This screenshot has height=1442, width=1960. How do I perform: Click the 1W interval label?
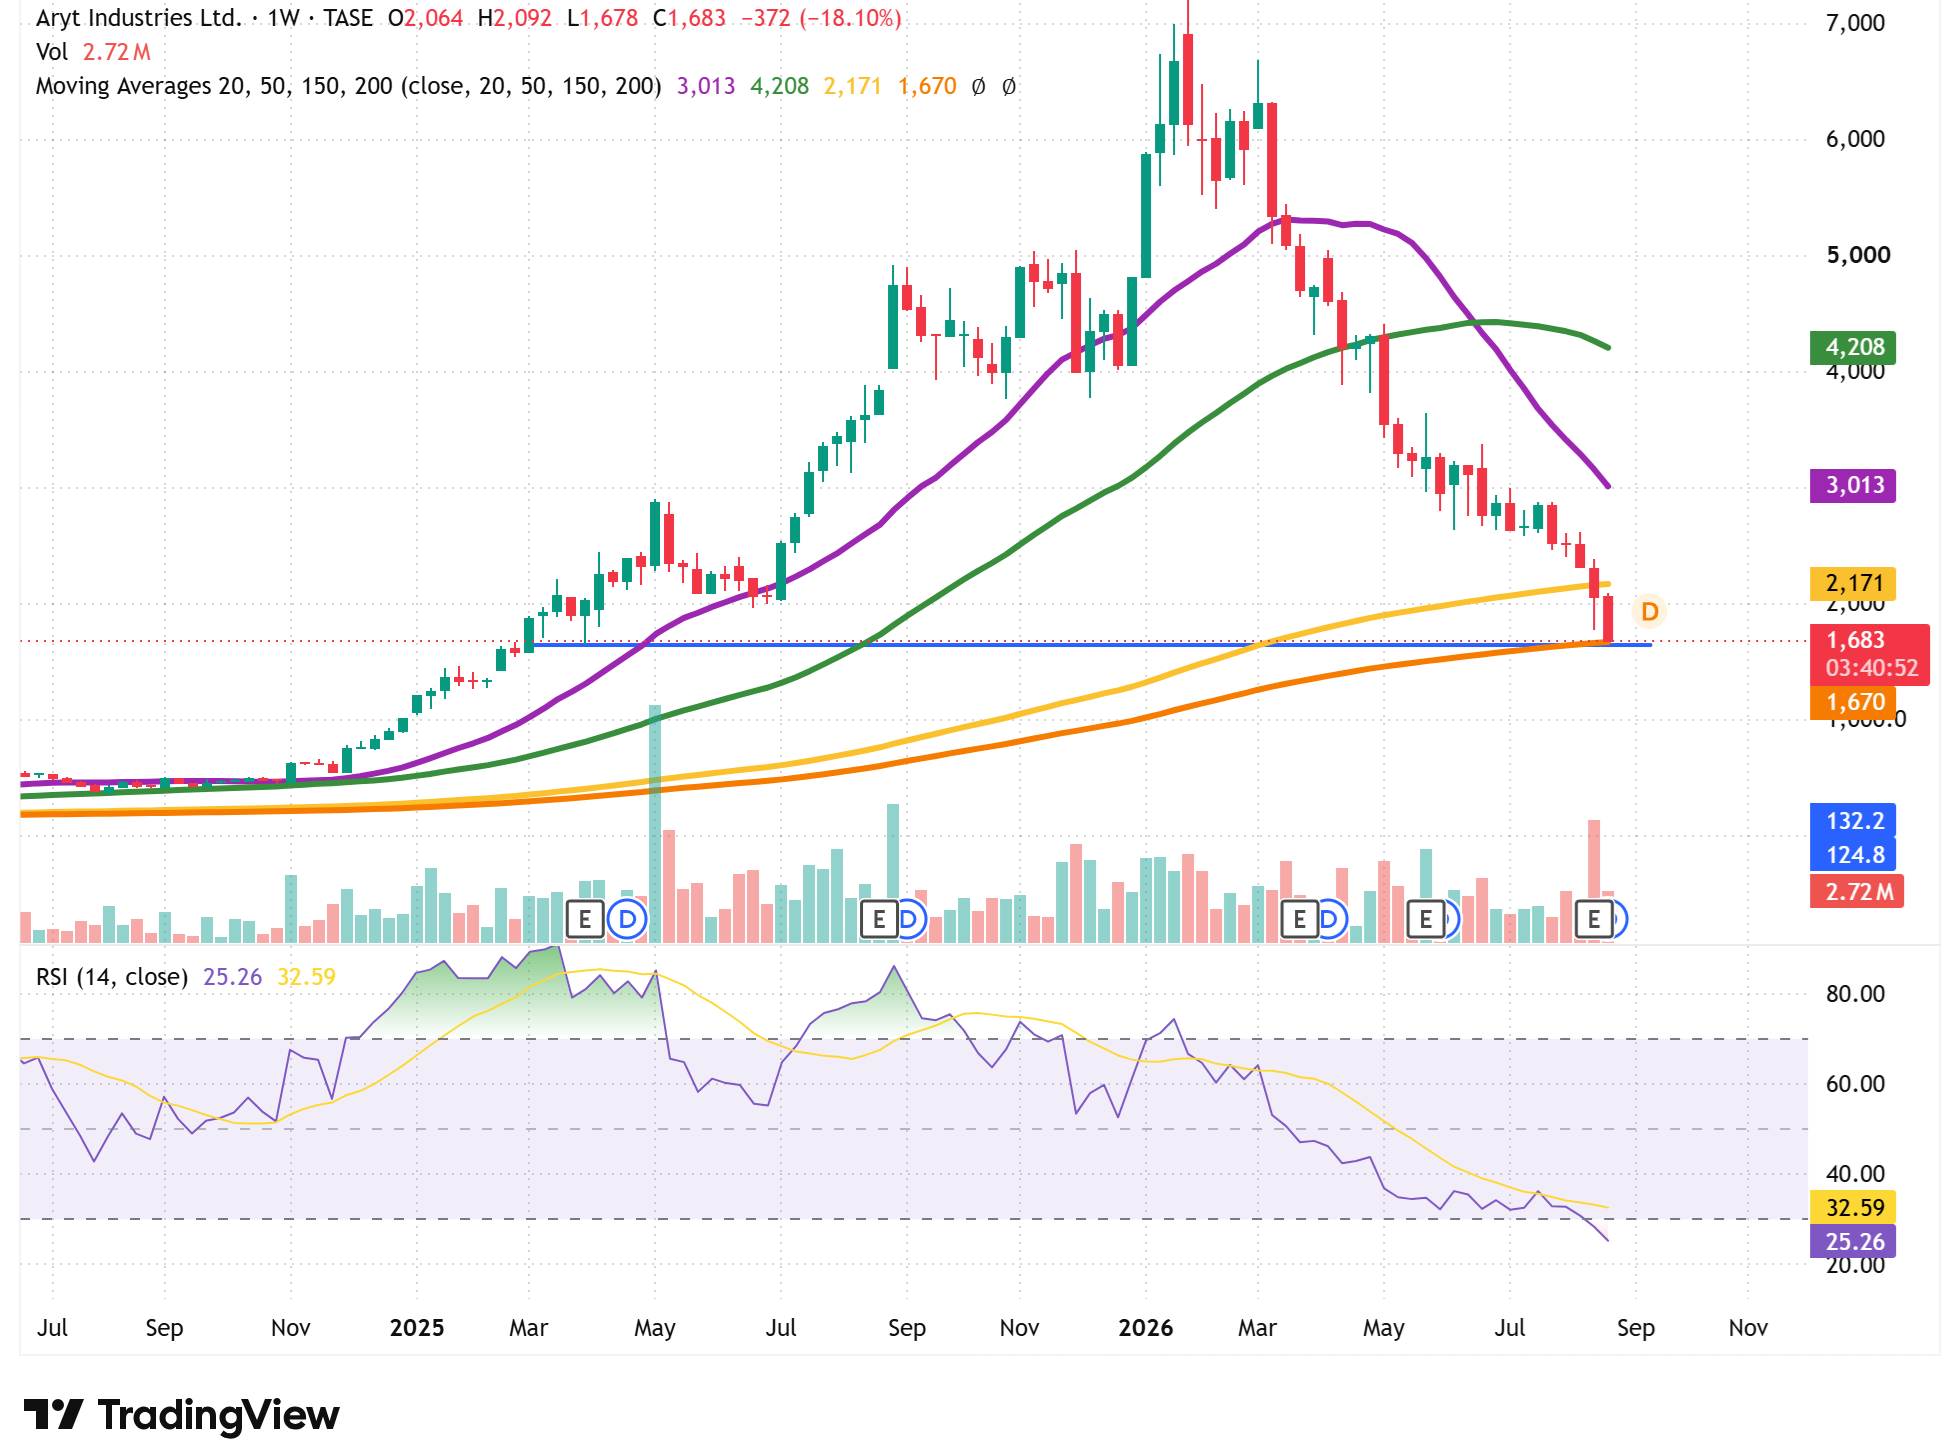283,18
